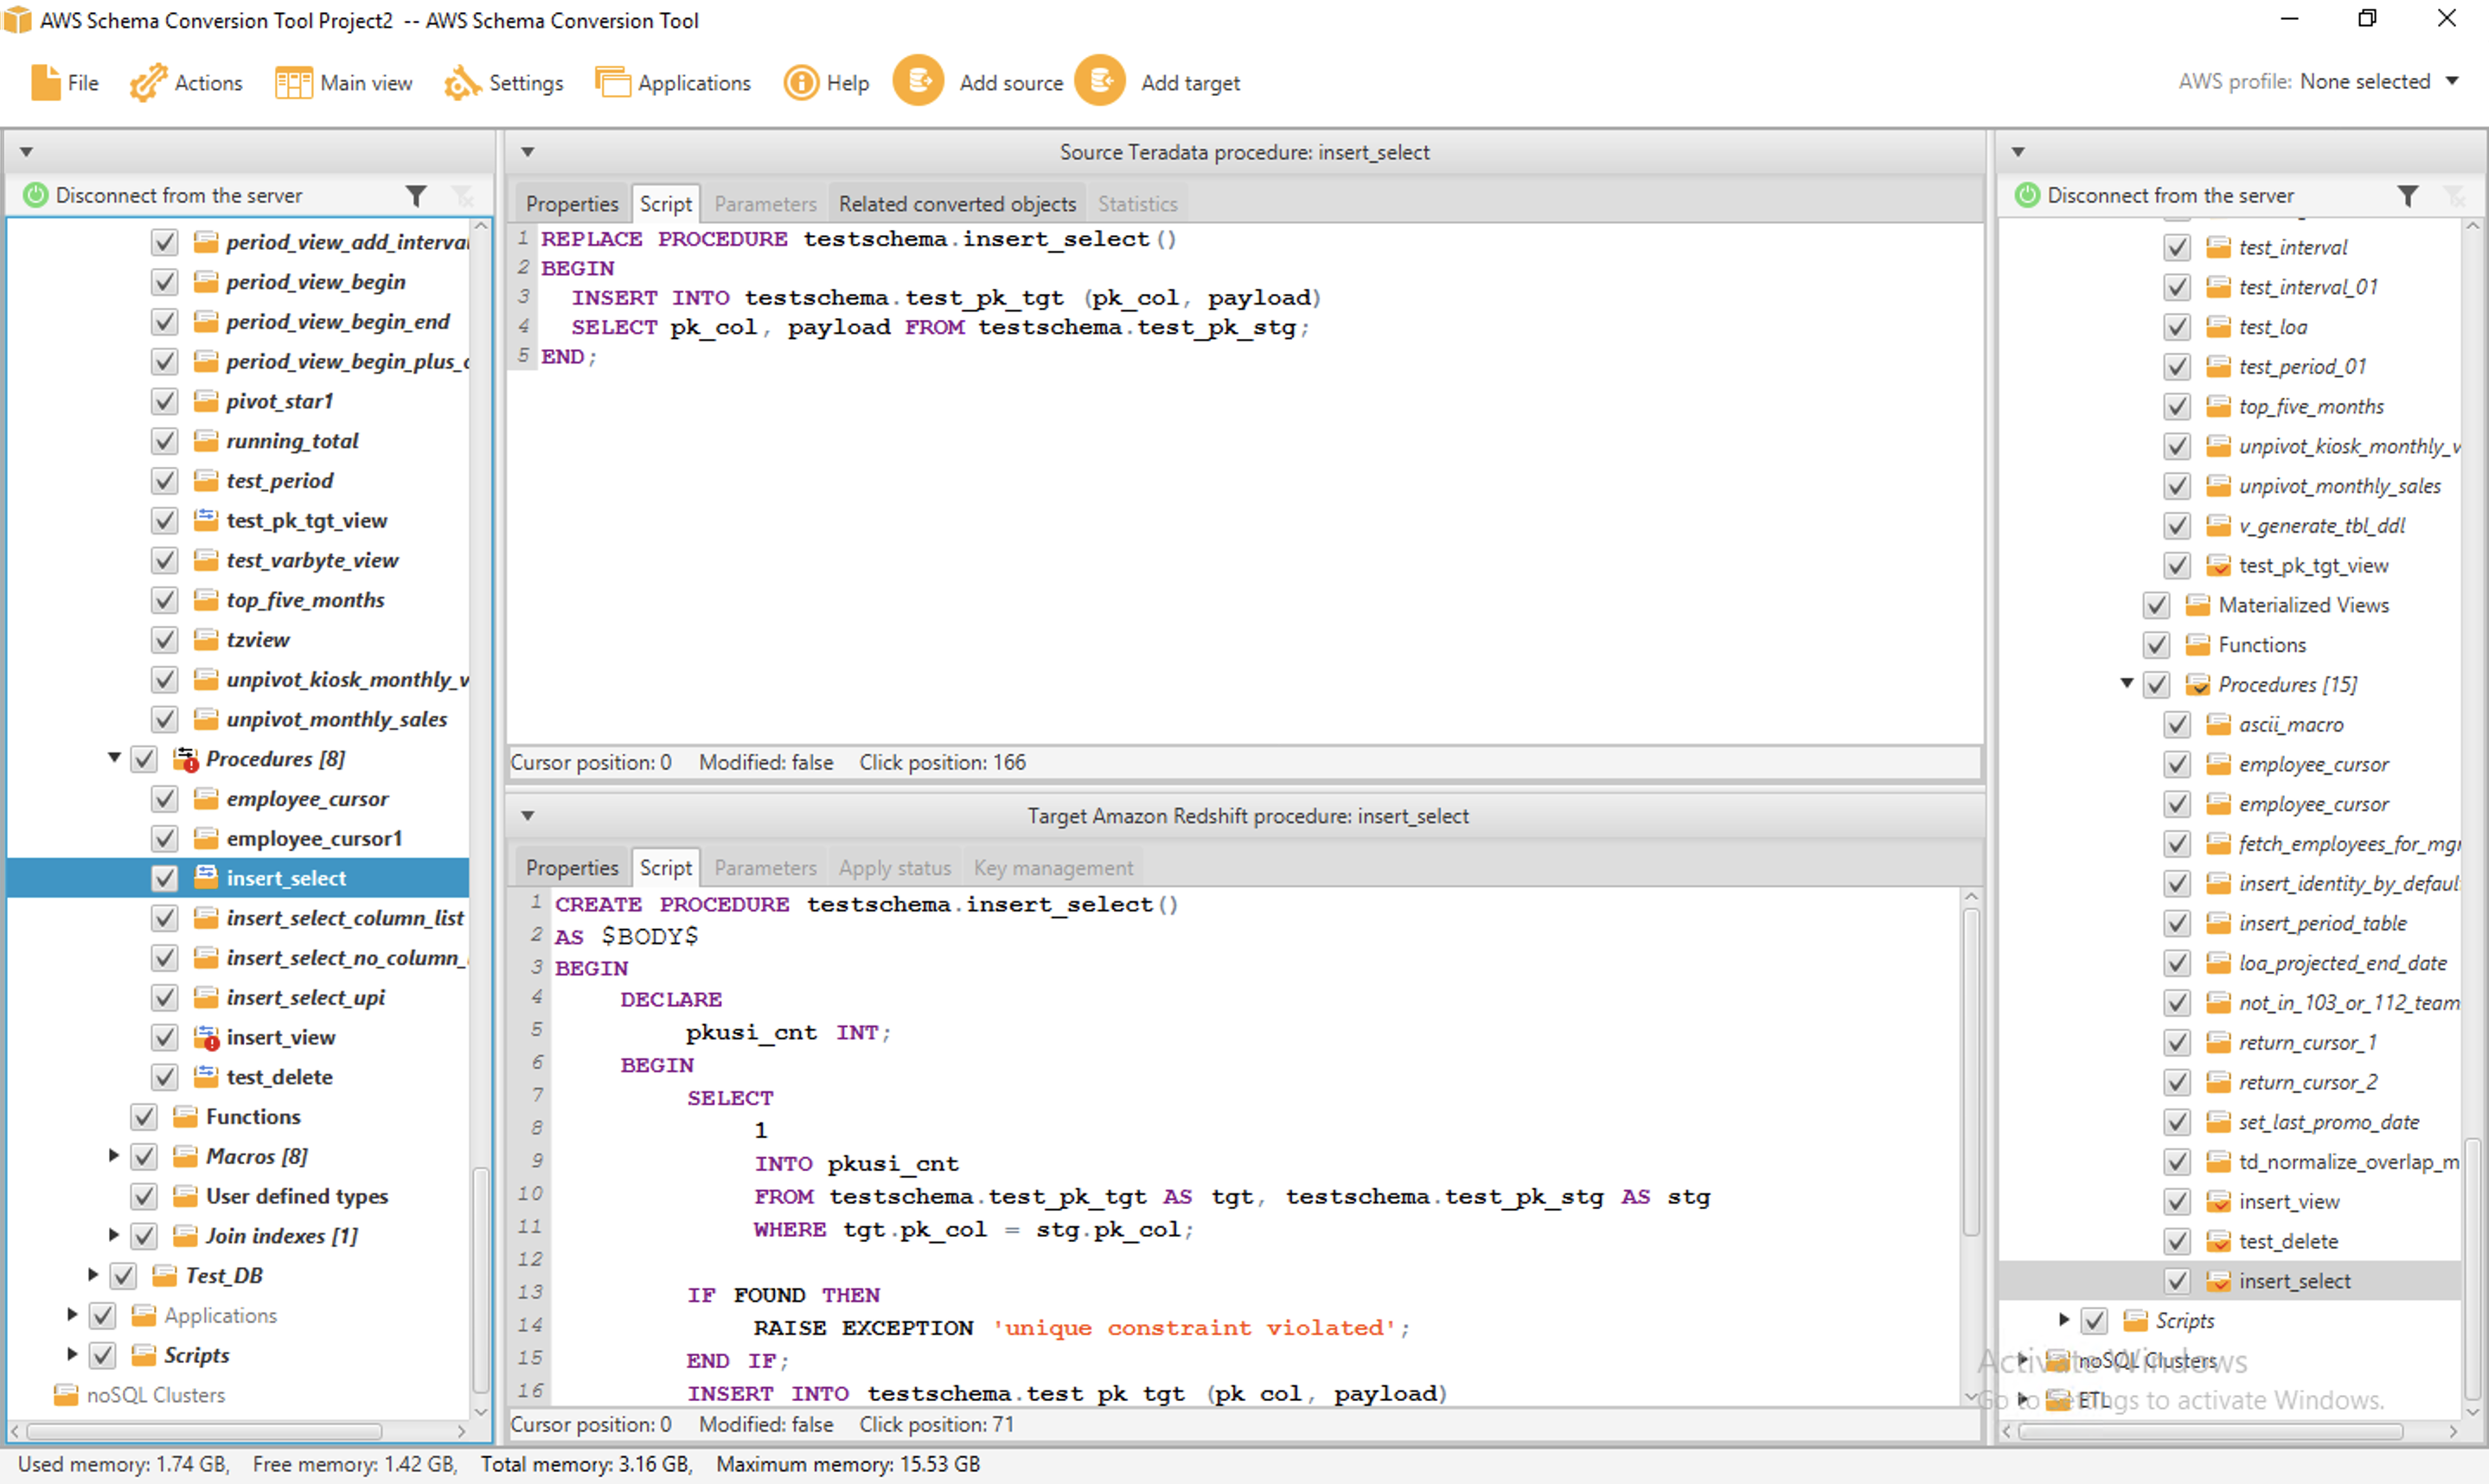The image size is (2489, 1484).
Task: Click Disconnect from the server on left panel
Action: (178, 196)
